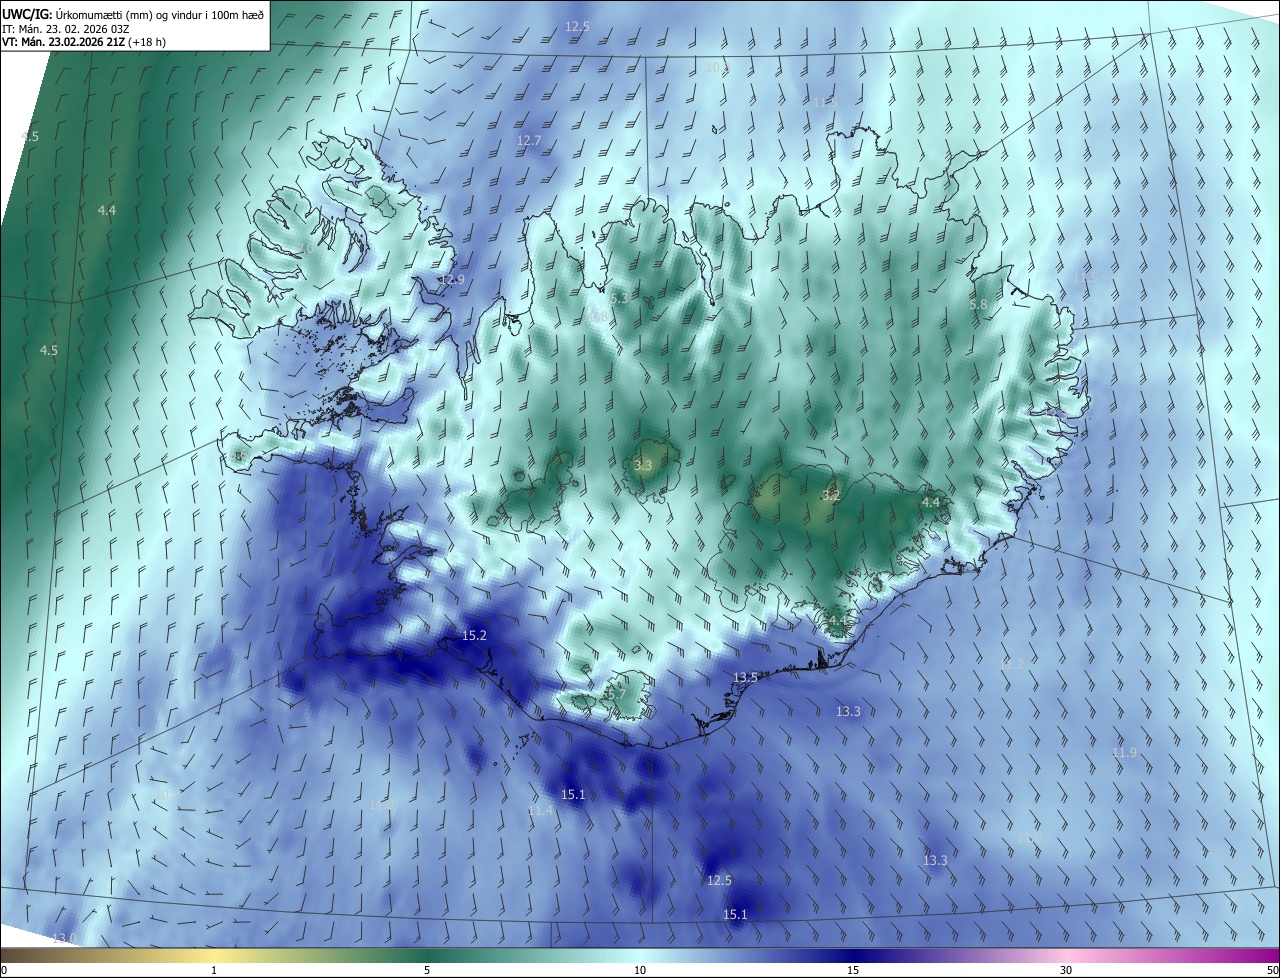Click the 12.7 value label
The image size is (1280, 978).
tap(529, 141)
